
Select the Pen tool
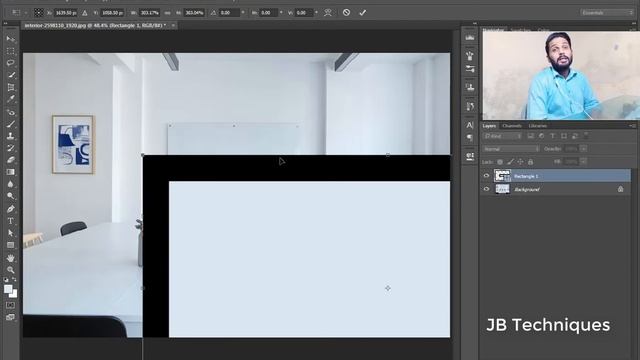point(11,209)
